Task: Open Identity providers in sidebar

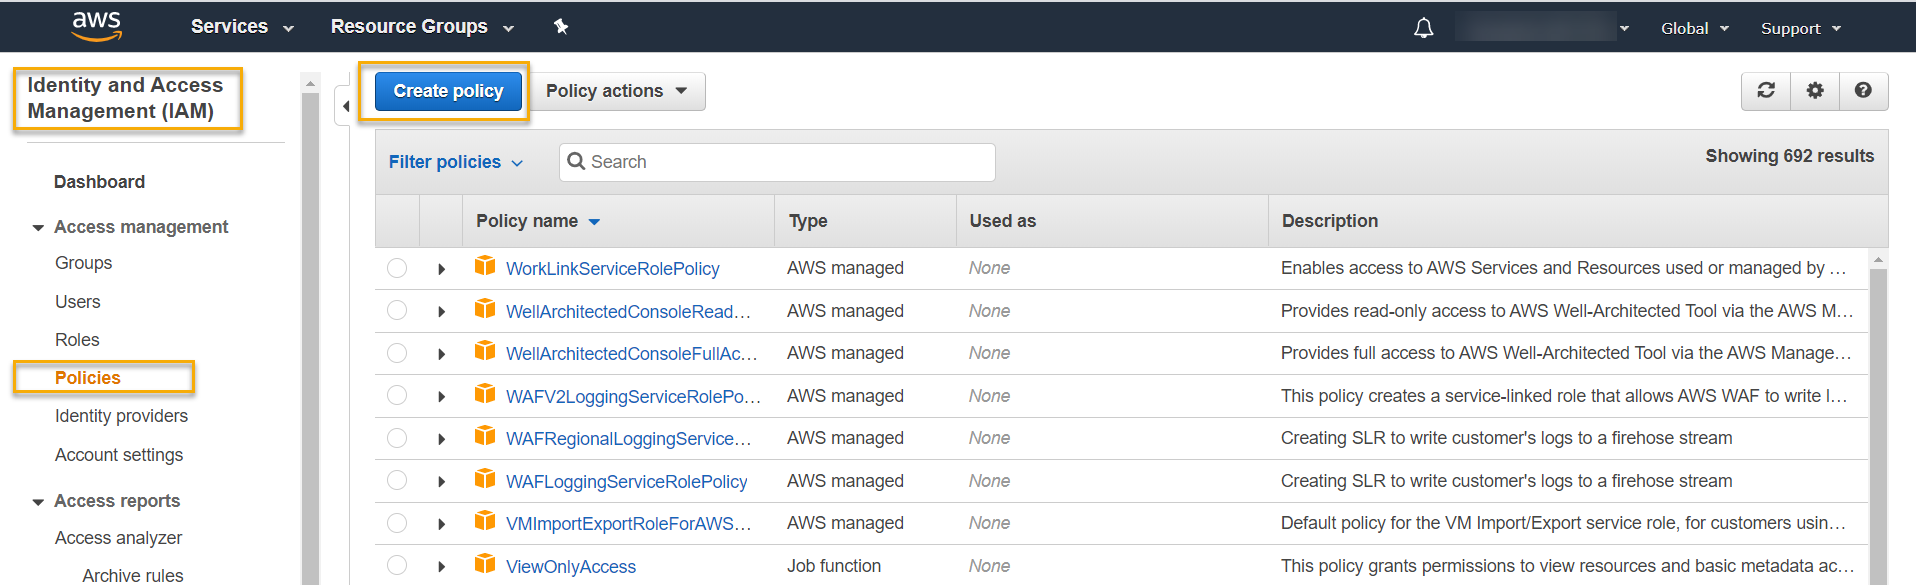Action: click(x=121, y=416)
